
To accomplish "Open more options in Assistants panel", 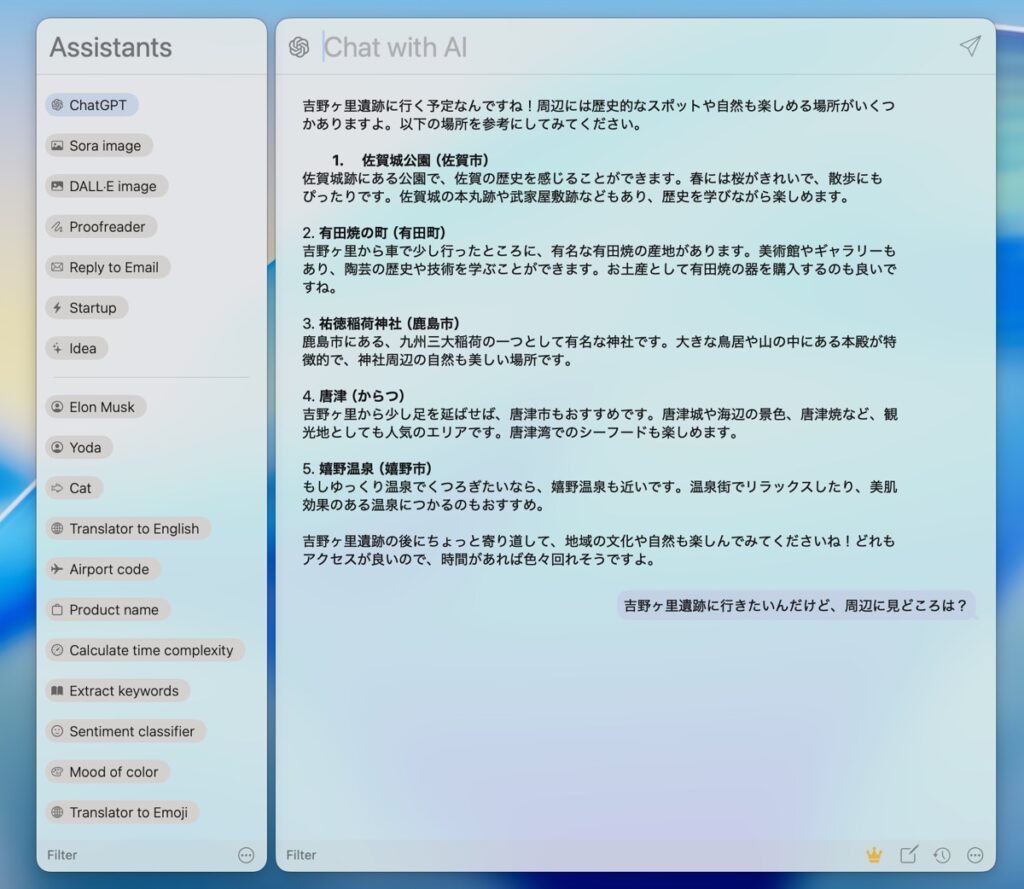I will (246, 855).
